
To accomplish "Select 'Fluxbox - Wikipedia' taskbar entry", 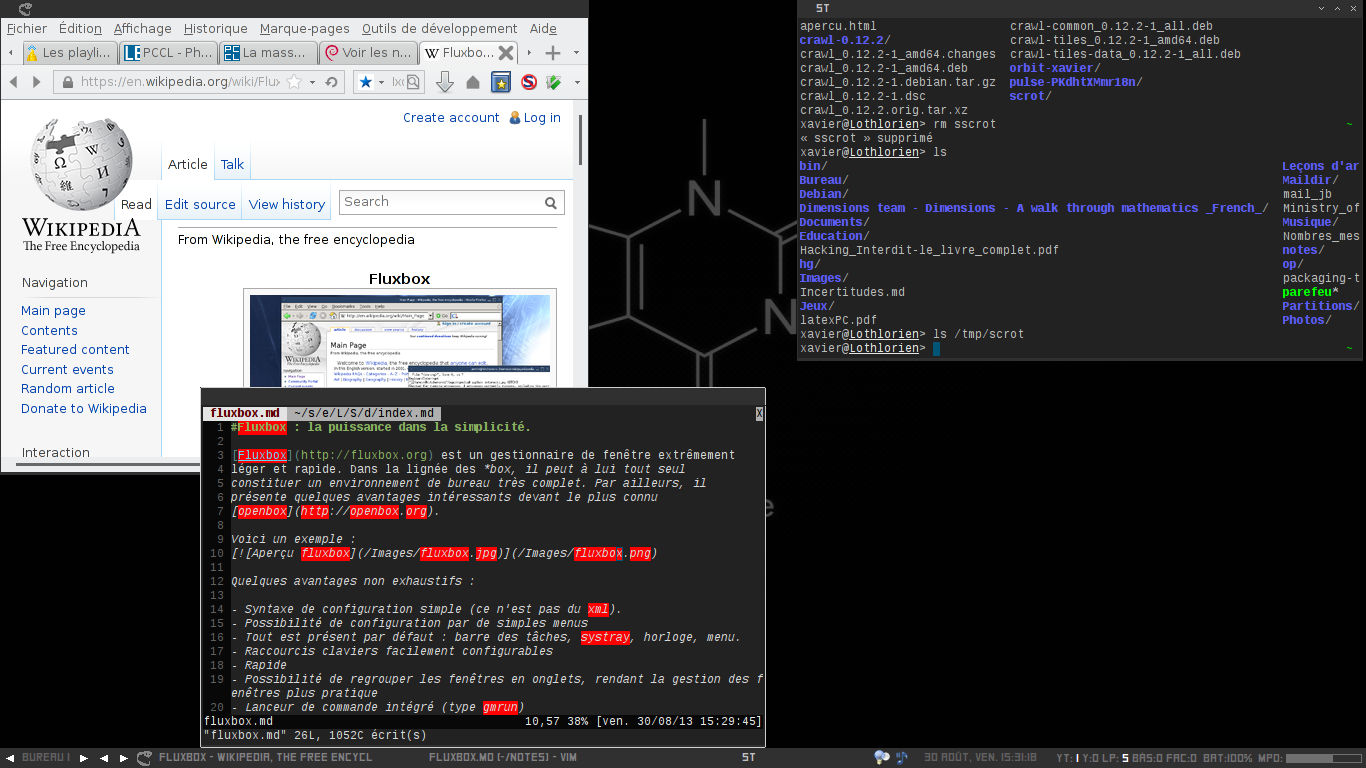I will click(265, 757).
